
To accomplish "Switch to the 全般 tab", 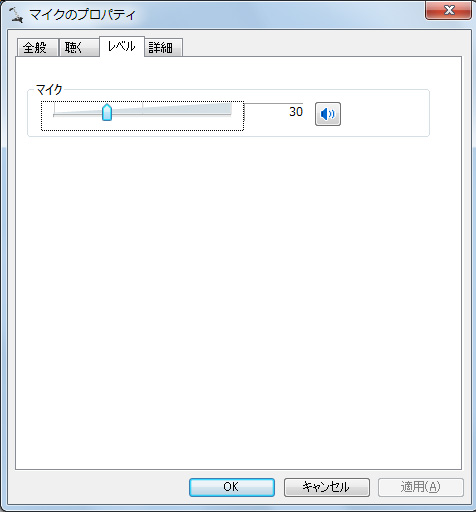I will [x=37, y=48].
